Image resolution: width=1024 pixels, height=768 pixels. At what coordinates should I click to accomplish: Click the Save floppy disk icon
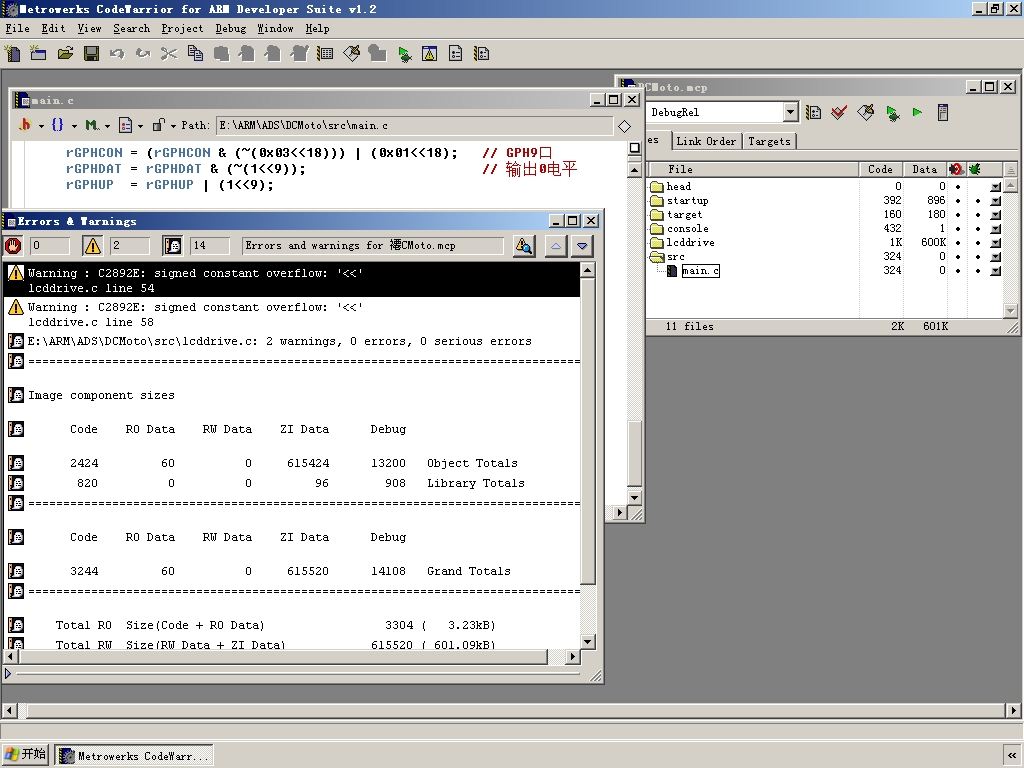[91, 54]
